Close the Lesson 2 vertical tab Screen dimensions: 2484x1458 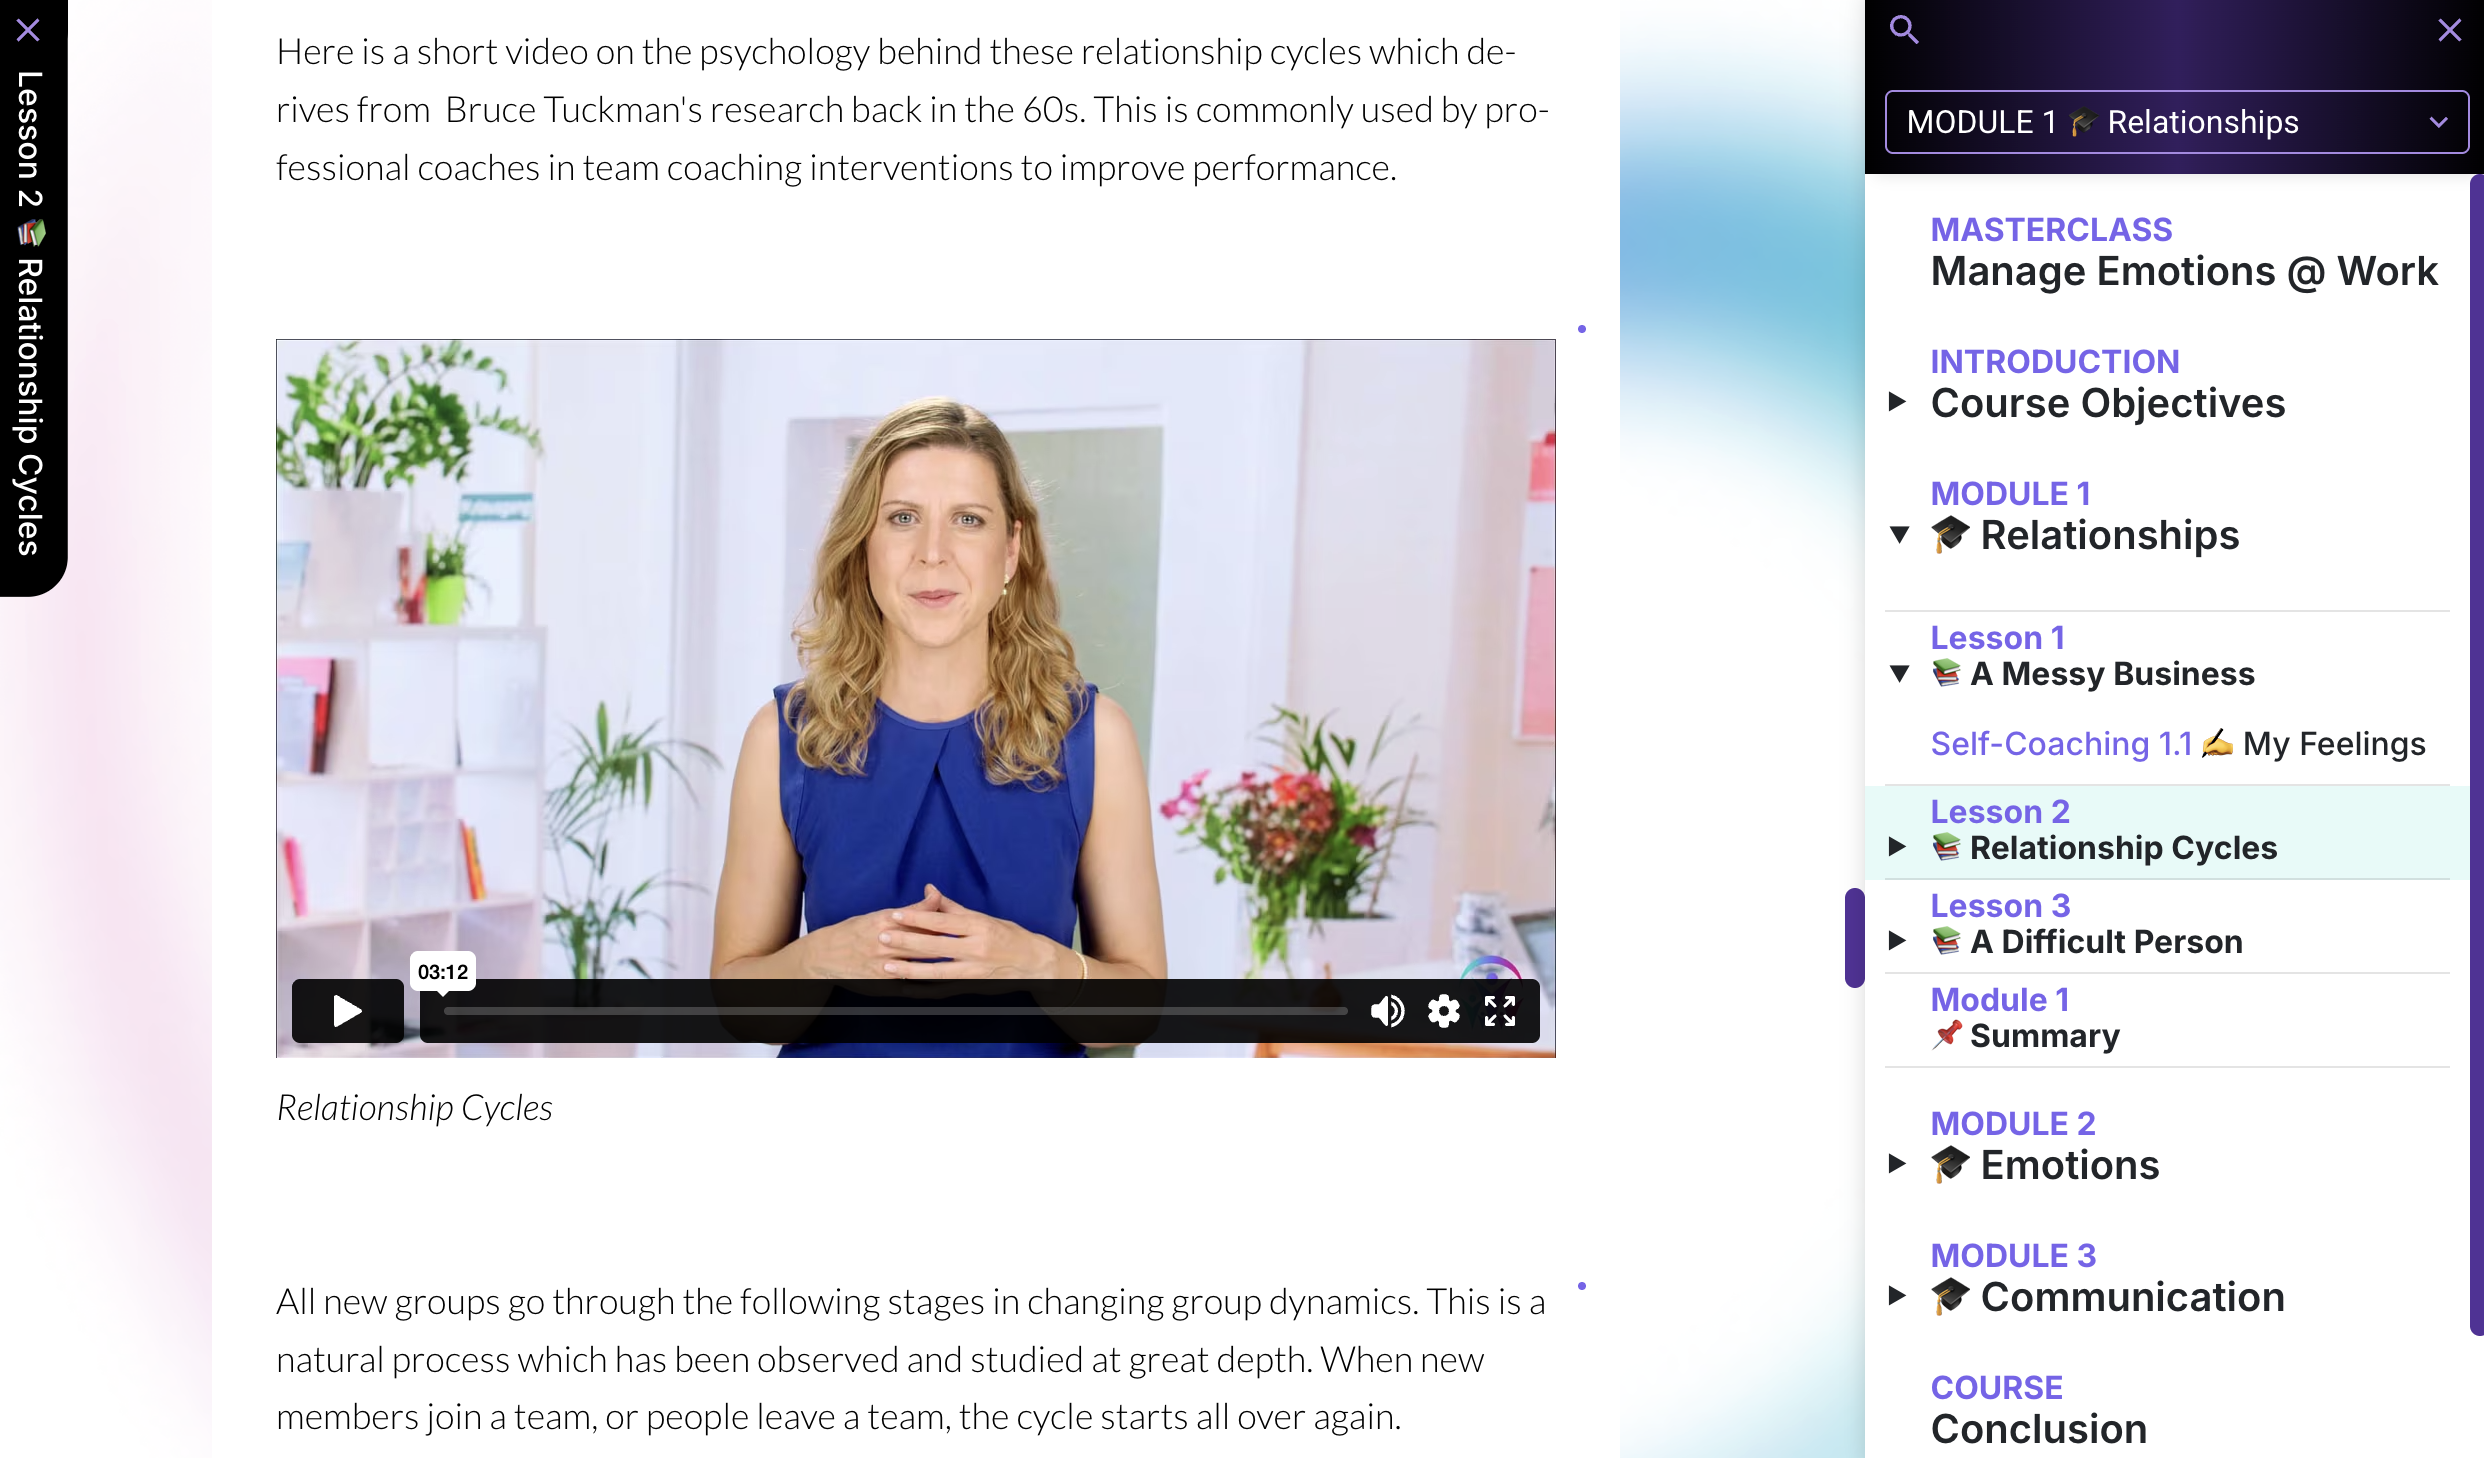[x=28, y=30]
